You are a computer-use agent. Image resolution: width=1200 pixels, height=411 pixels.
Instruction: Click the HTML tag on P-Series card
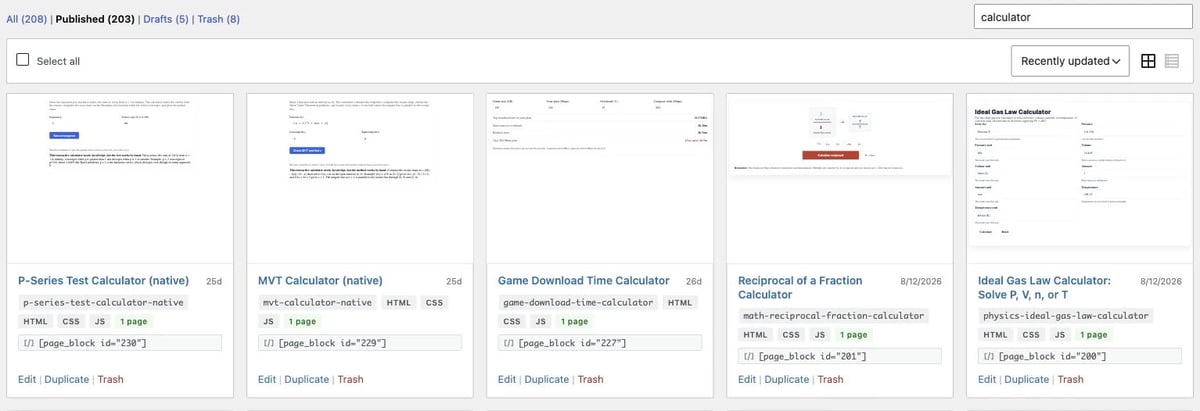coord(36,321)
